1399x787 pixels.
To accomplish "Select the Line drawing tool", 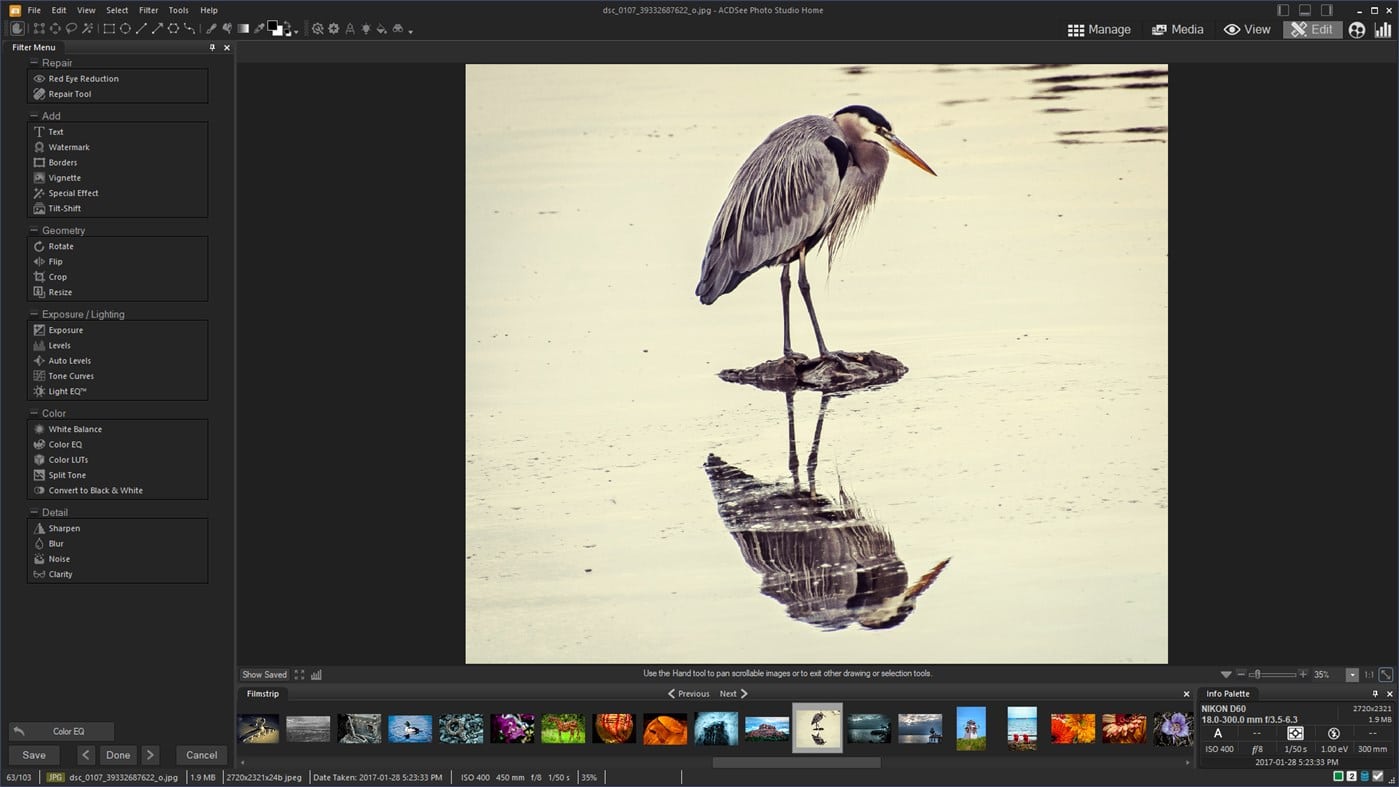I will [x=141, y=29].
